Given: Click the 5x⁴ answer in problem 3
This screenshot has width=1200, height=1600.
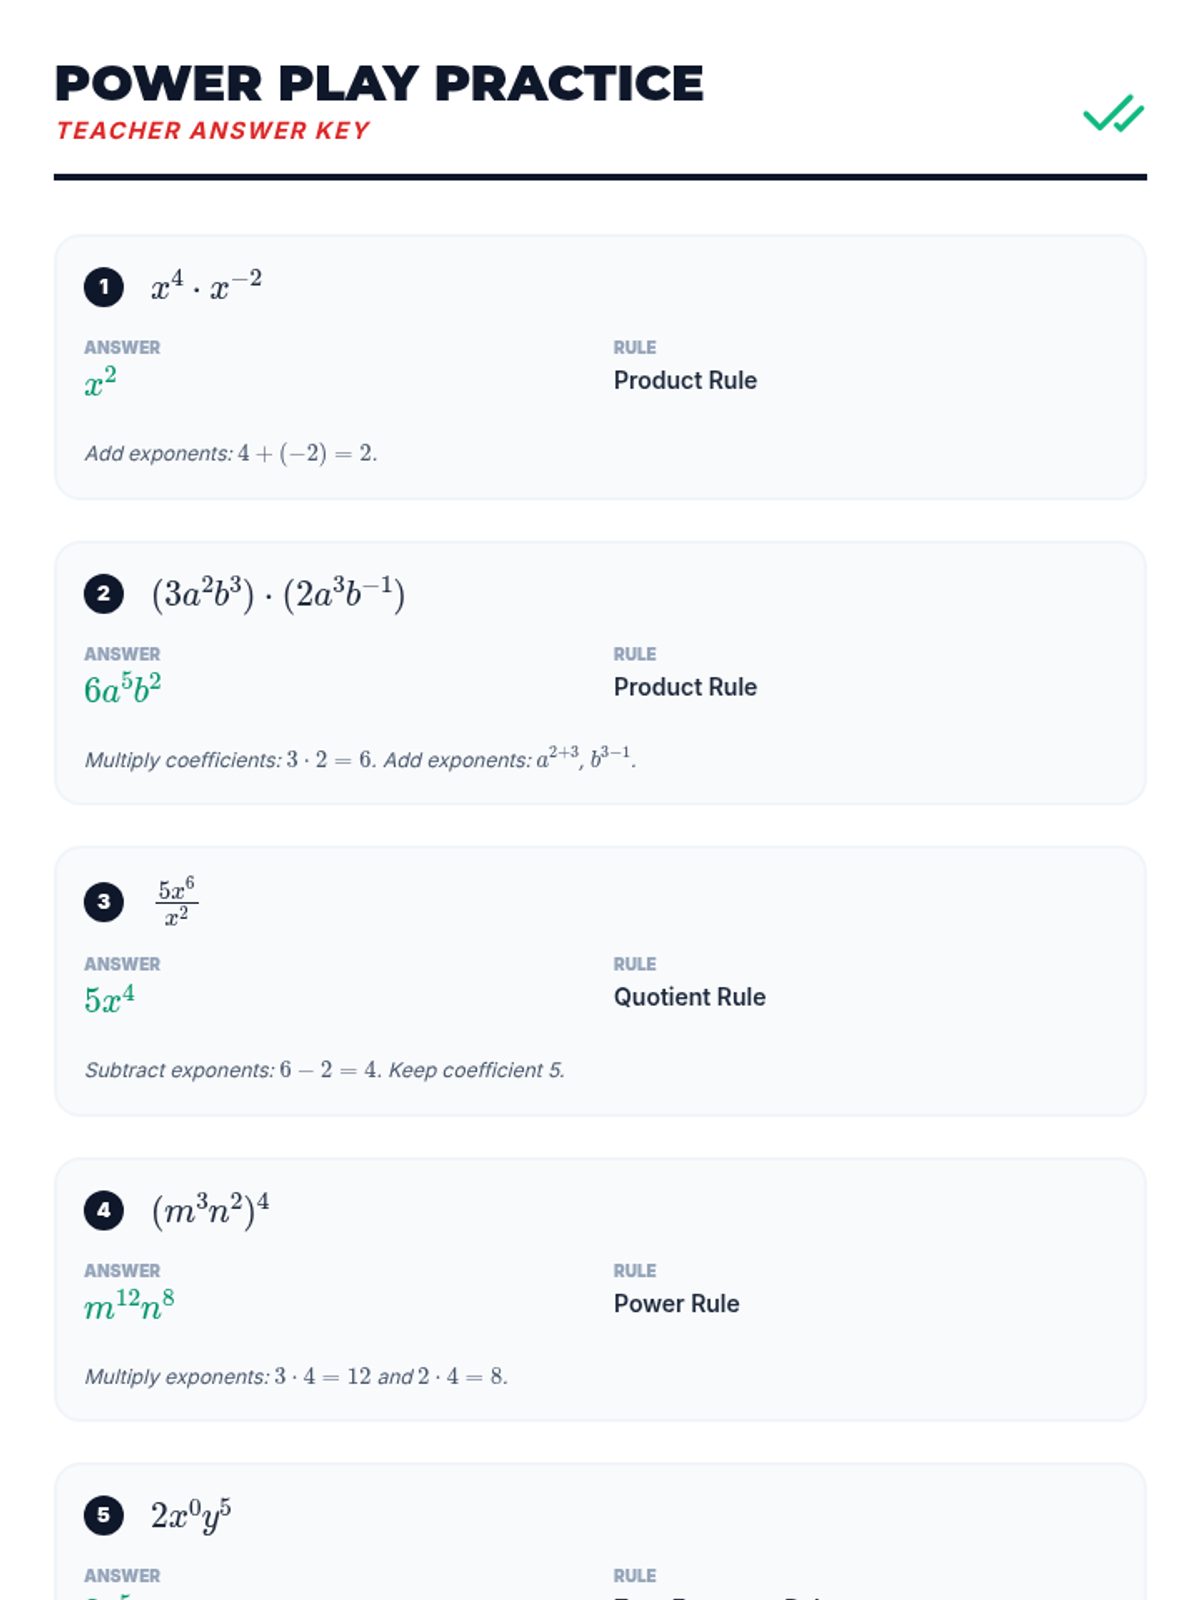Looking at the screenshot, I should [109, 999].
